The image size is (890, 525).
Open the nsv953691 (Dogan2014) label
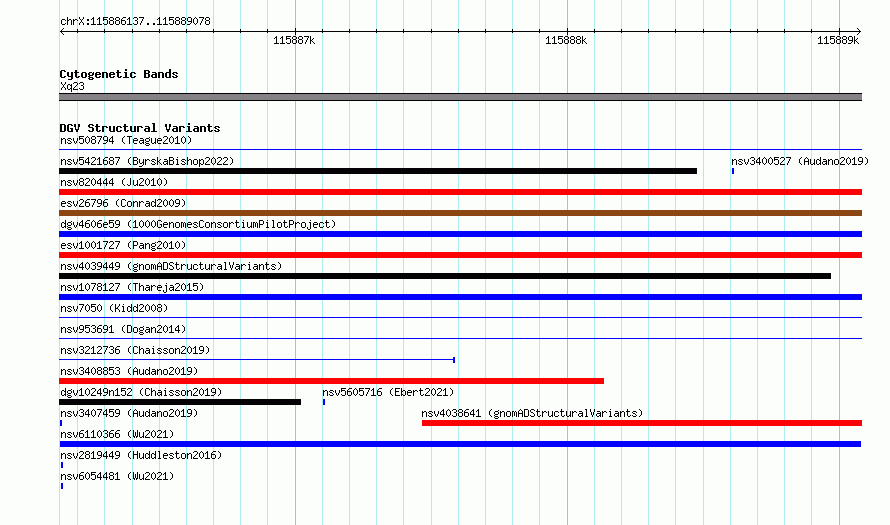click(123, 329)
